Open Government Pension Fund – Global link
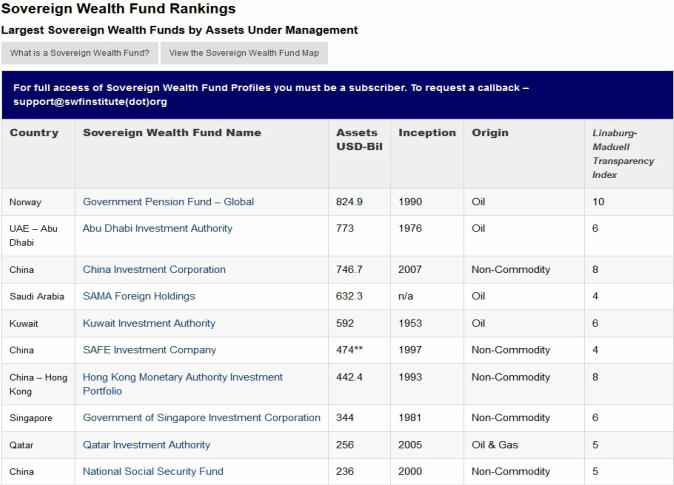Viewport: 674px width, 485px height. (168, 202)
